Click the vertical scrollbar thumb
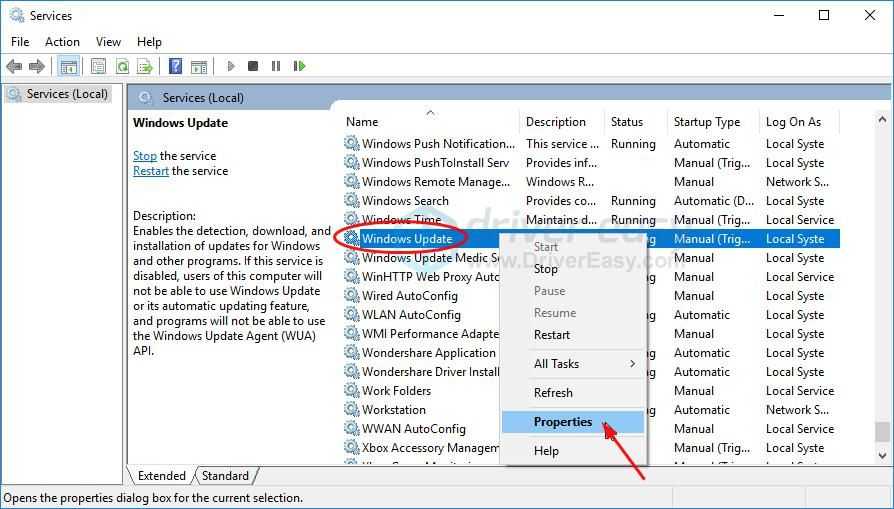The height and width of the screenshot is (509, 894). click(882, 431)
